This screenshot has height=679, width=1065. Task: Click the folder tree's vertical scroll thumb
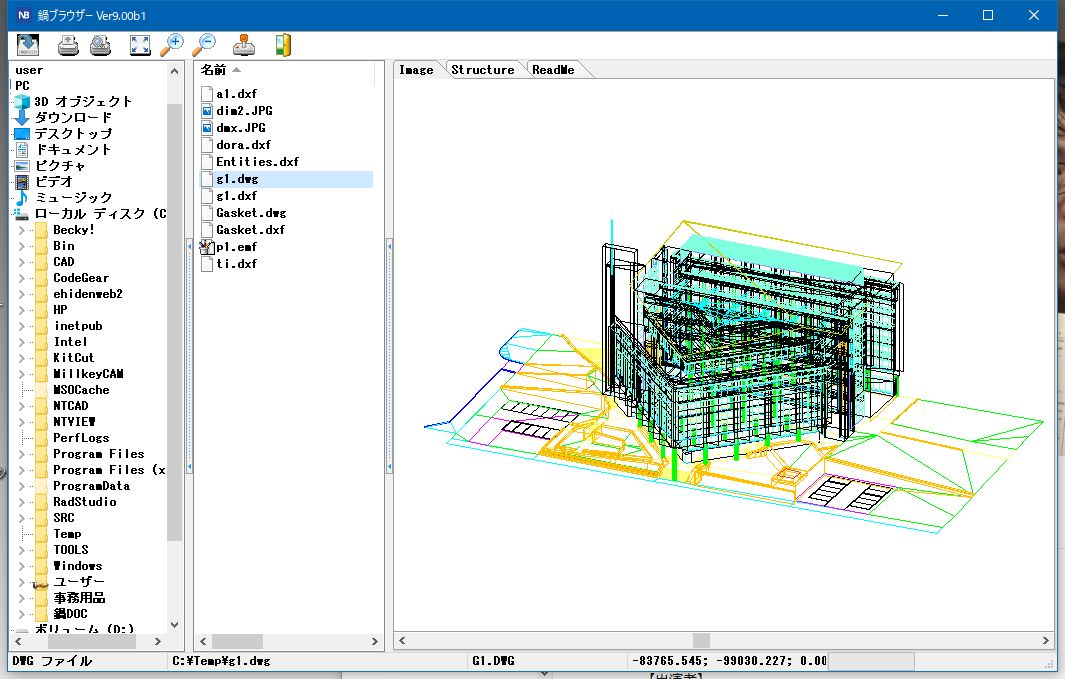click(x=175, y=323)
